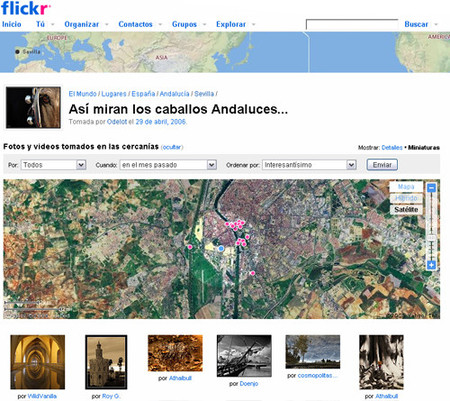450x401 pixels.
Task: Click the cosmopolitas author link
Action: point(318,376)
